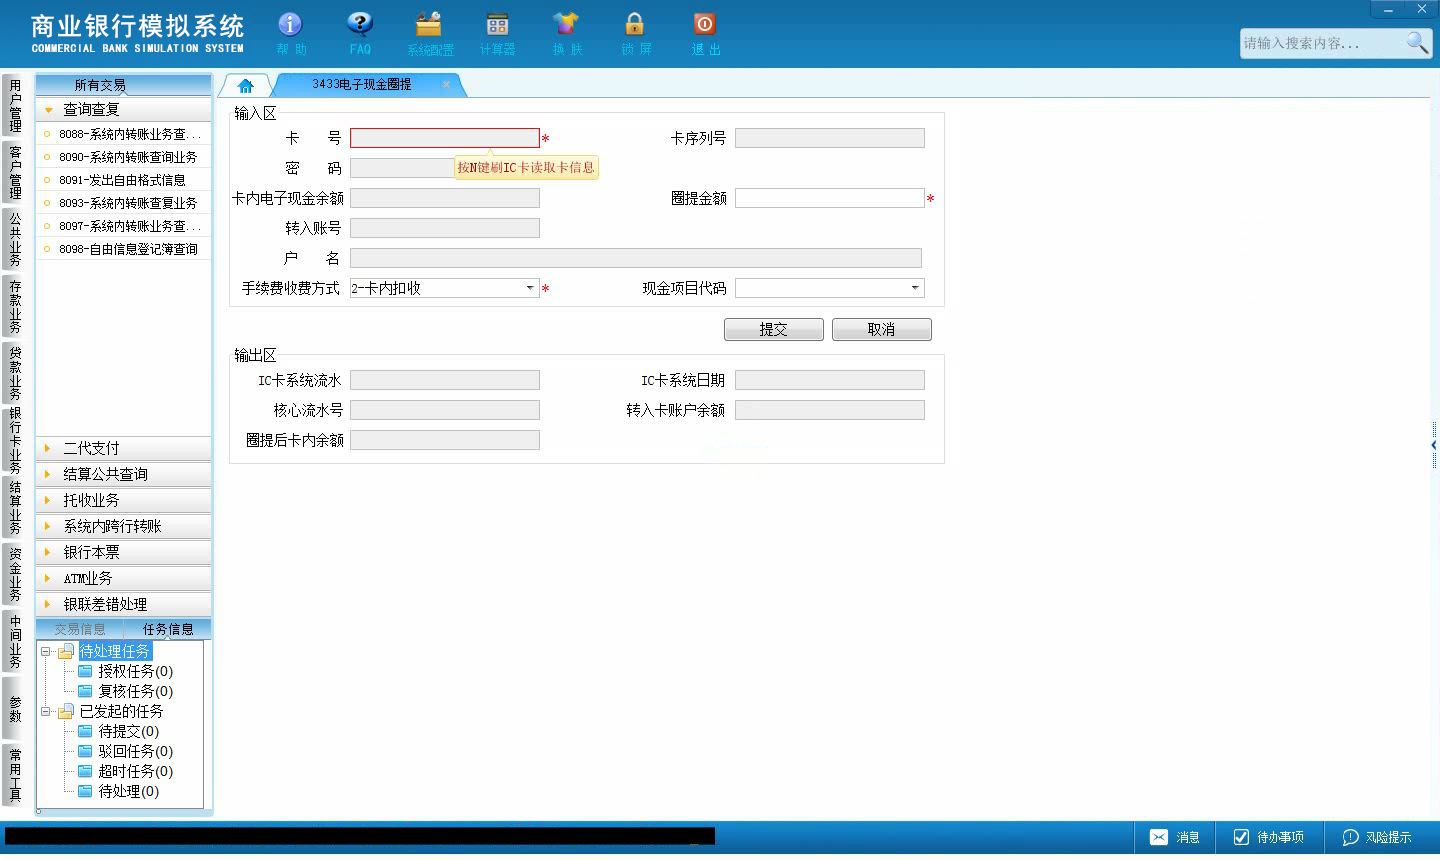Switch to 交易信息 tab
This screenshot has width=1440, height=860.
[x=80, y=629]
